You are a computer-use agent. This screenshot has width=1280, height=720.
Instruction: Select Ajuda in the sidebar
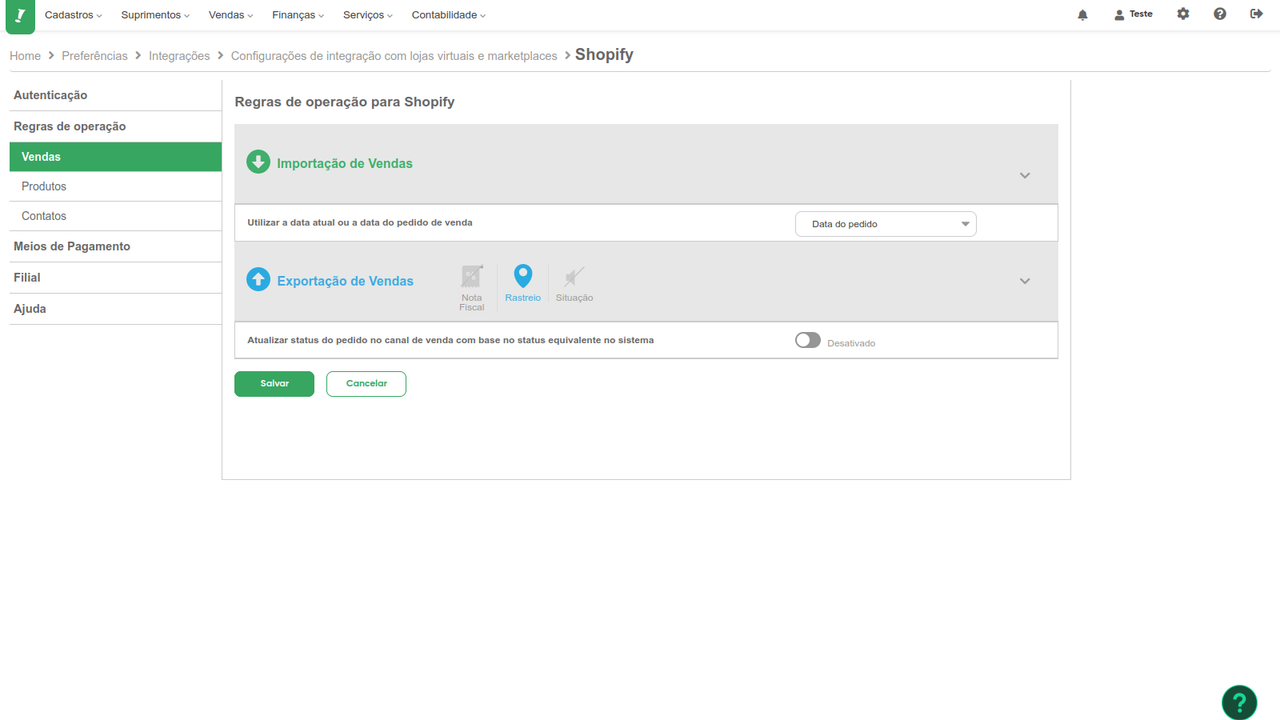115,309
